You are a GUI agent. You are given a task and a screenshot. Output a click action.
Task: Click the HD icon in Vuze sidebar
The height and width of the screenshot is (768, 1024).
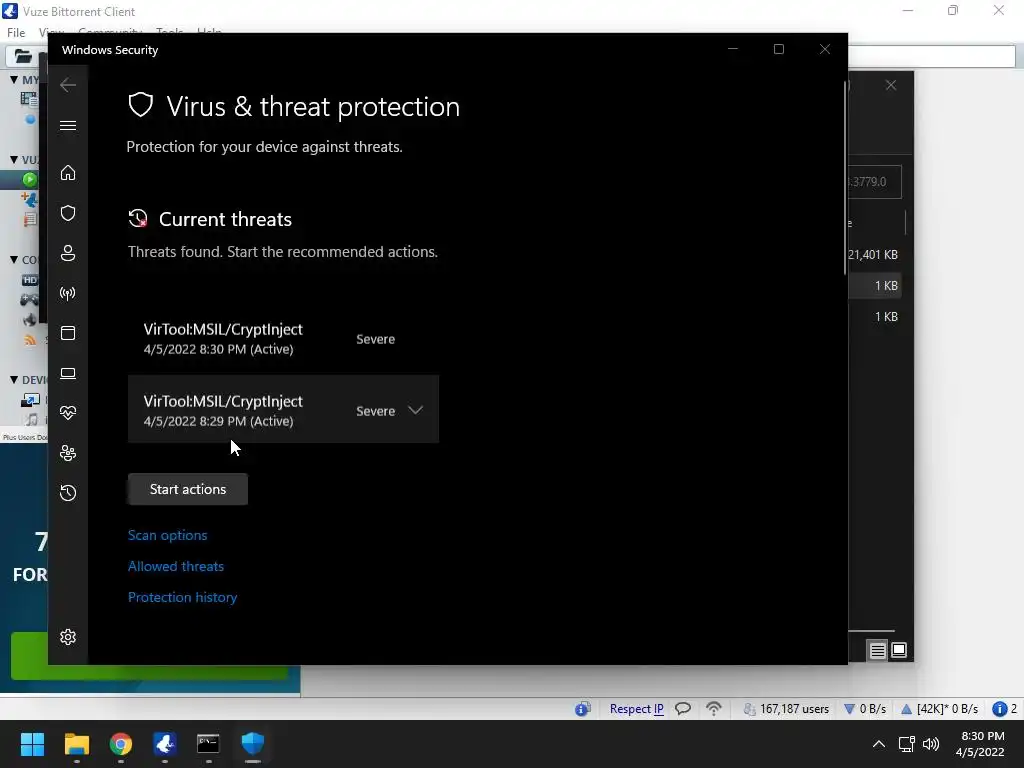30,280
